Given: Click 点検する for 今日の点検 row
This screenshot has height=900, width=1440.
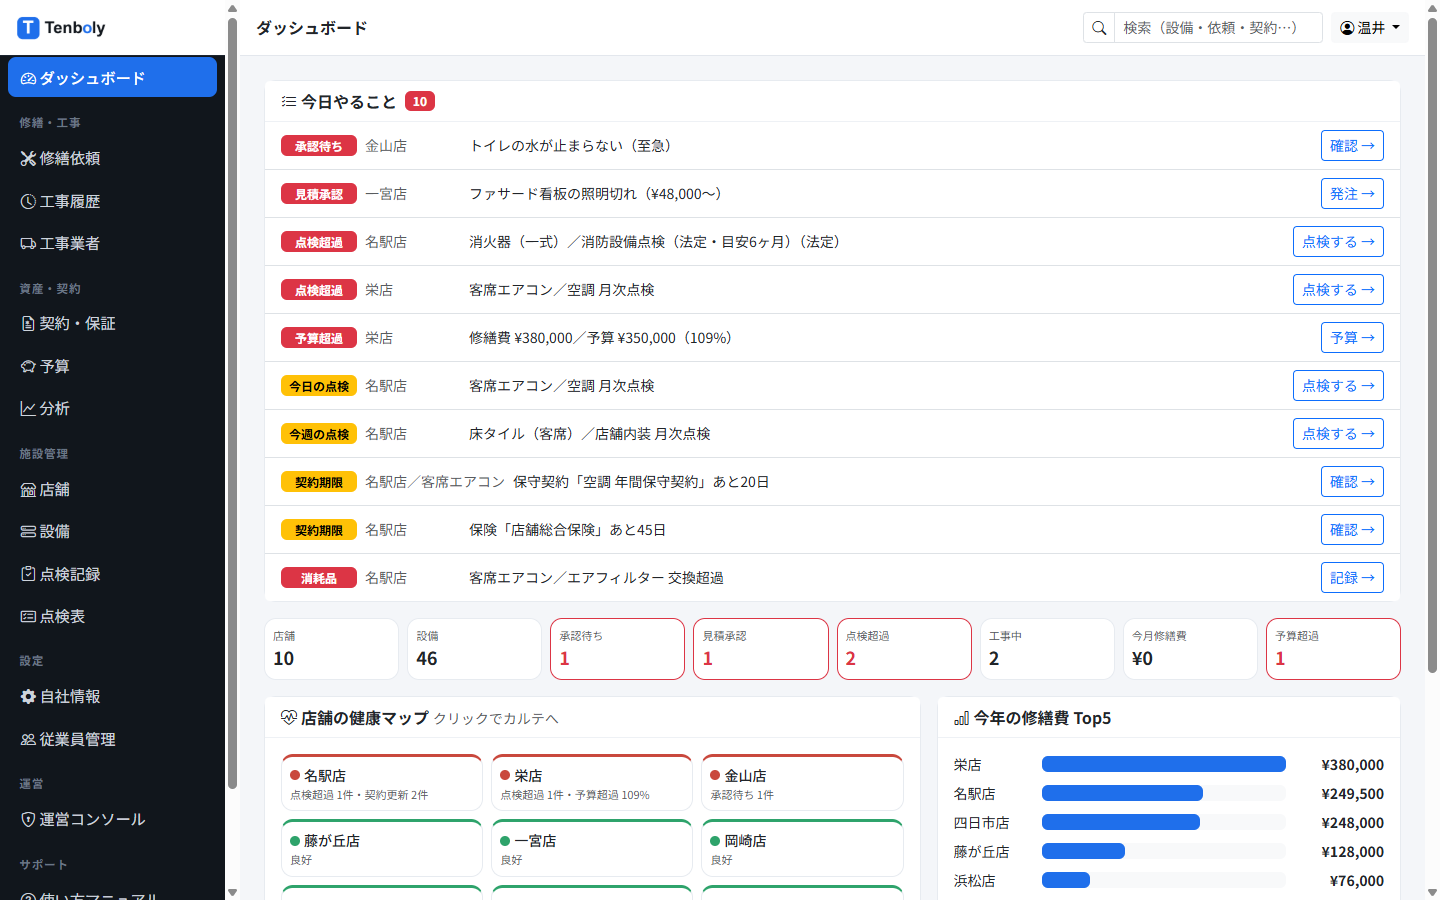Looking at the screenshot, I should [1338, 385].
